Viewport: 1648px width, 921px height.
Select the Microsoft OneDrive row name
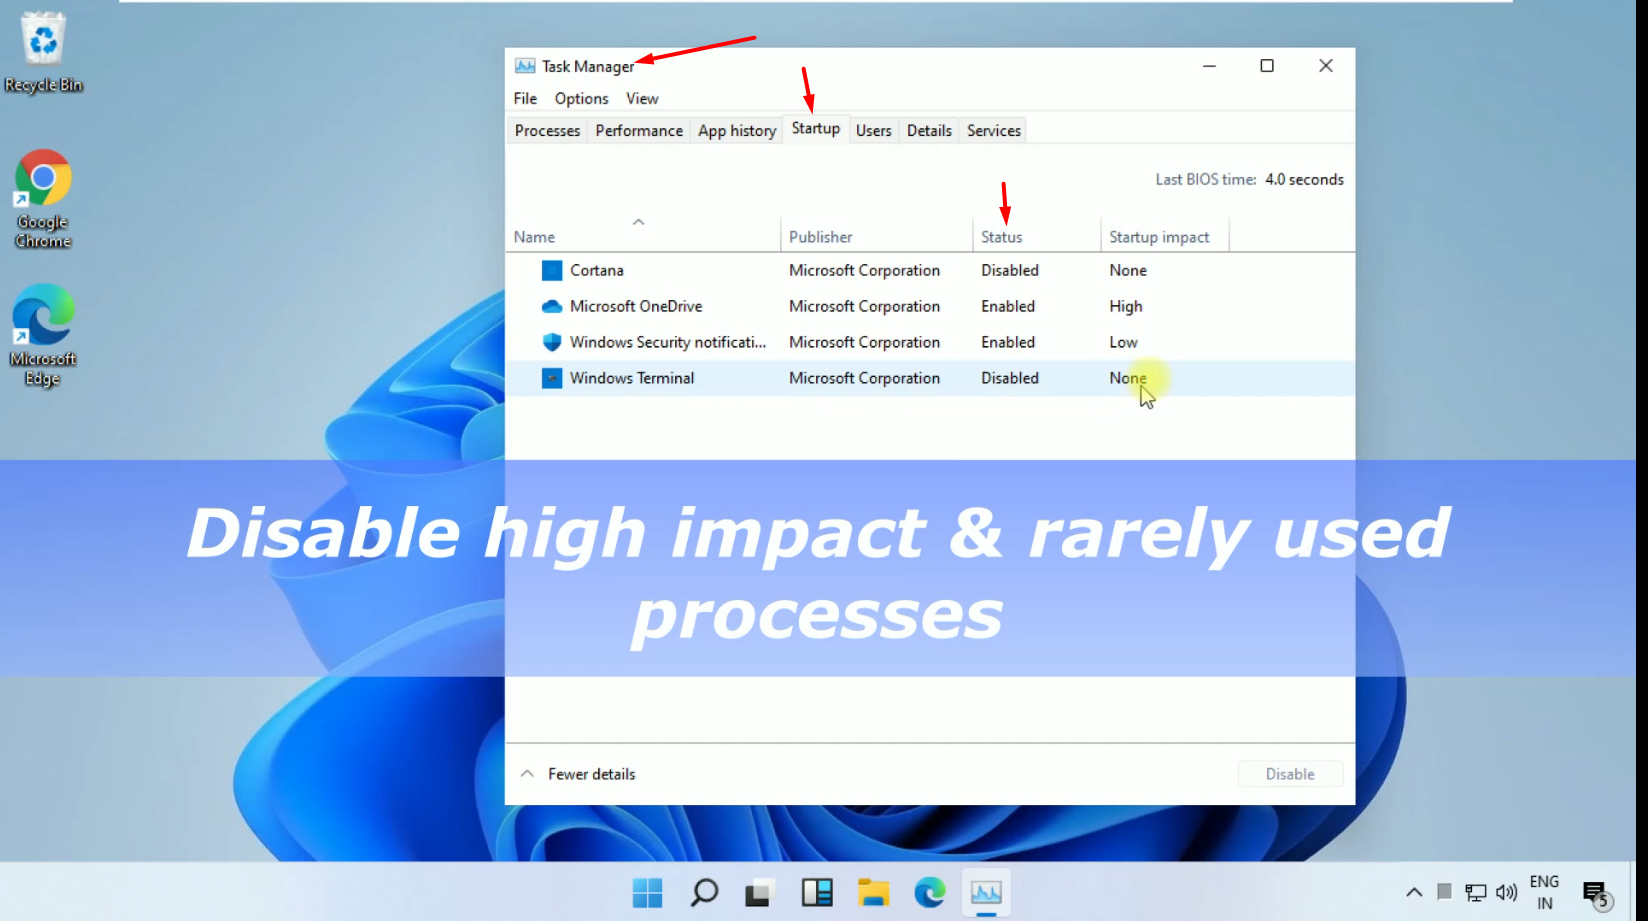[636, 306]
